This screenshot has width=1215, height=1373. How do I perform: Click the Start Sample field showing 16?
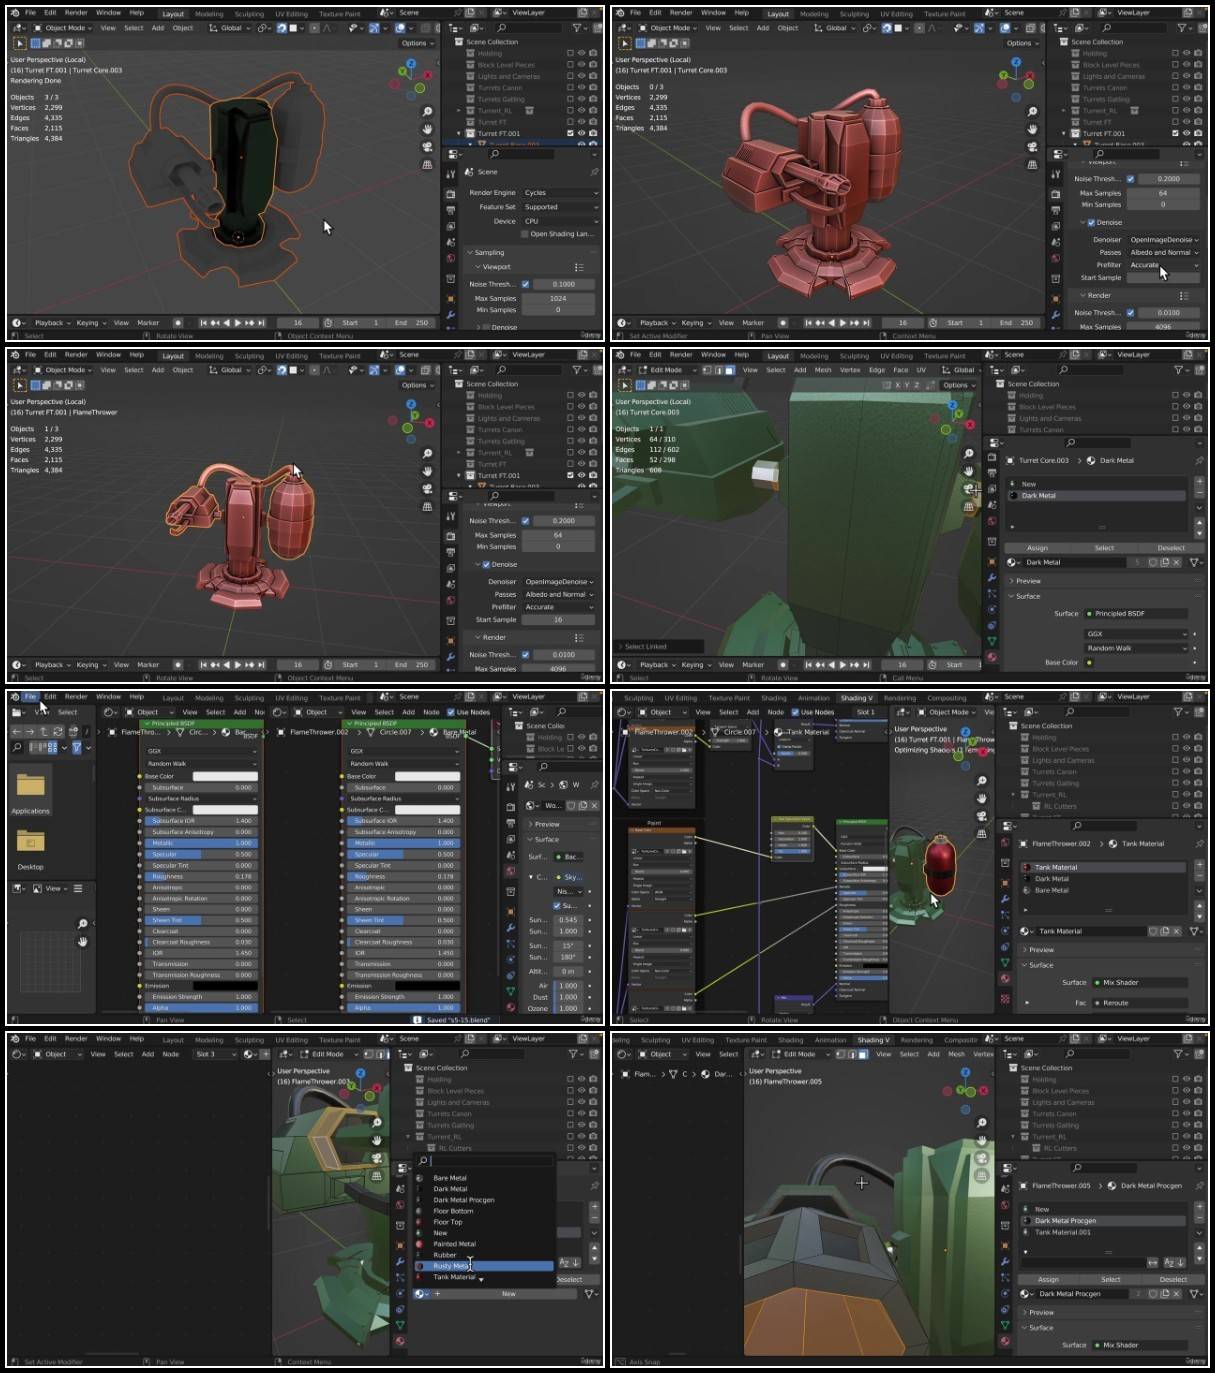pyautogui.click(x=557, y=620)
